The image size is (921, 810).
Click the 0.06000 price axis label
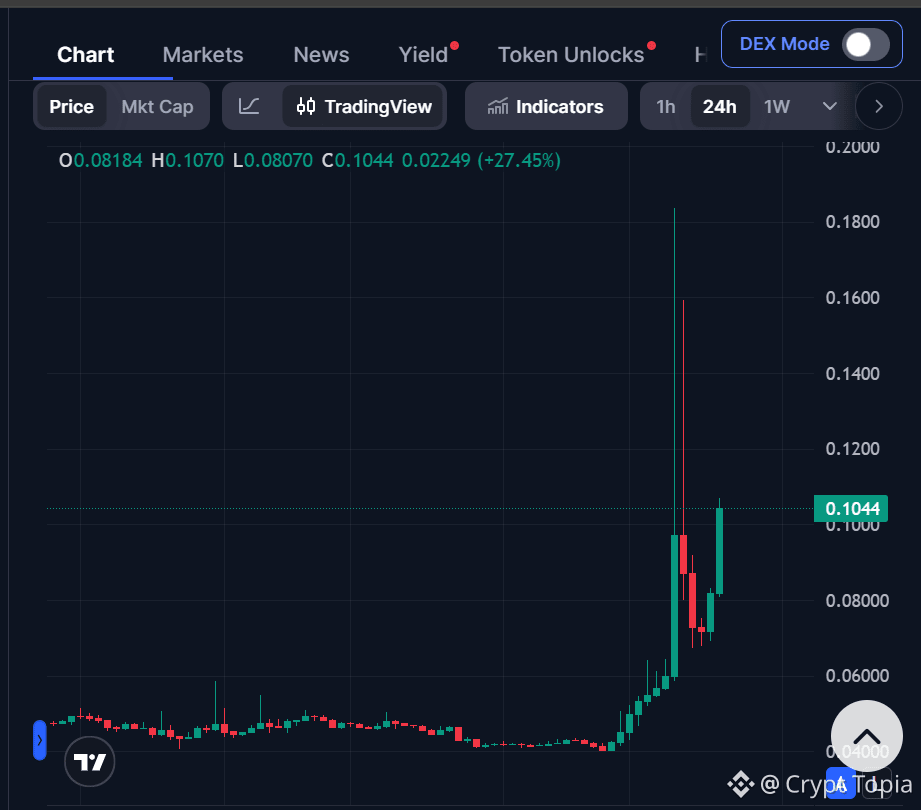(x=857, y=676)
